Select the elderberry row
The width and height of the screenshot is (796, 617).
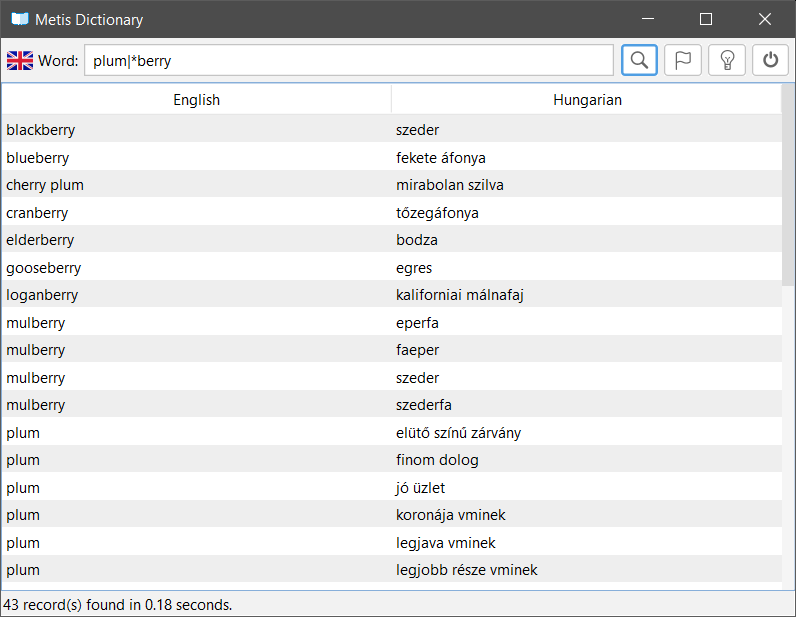(x=391, y=240)
